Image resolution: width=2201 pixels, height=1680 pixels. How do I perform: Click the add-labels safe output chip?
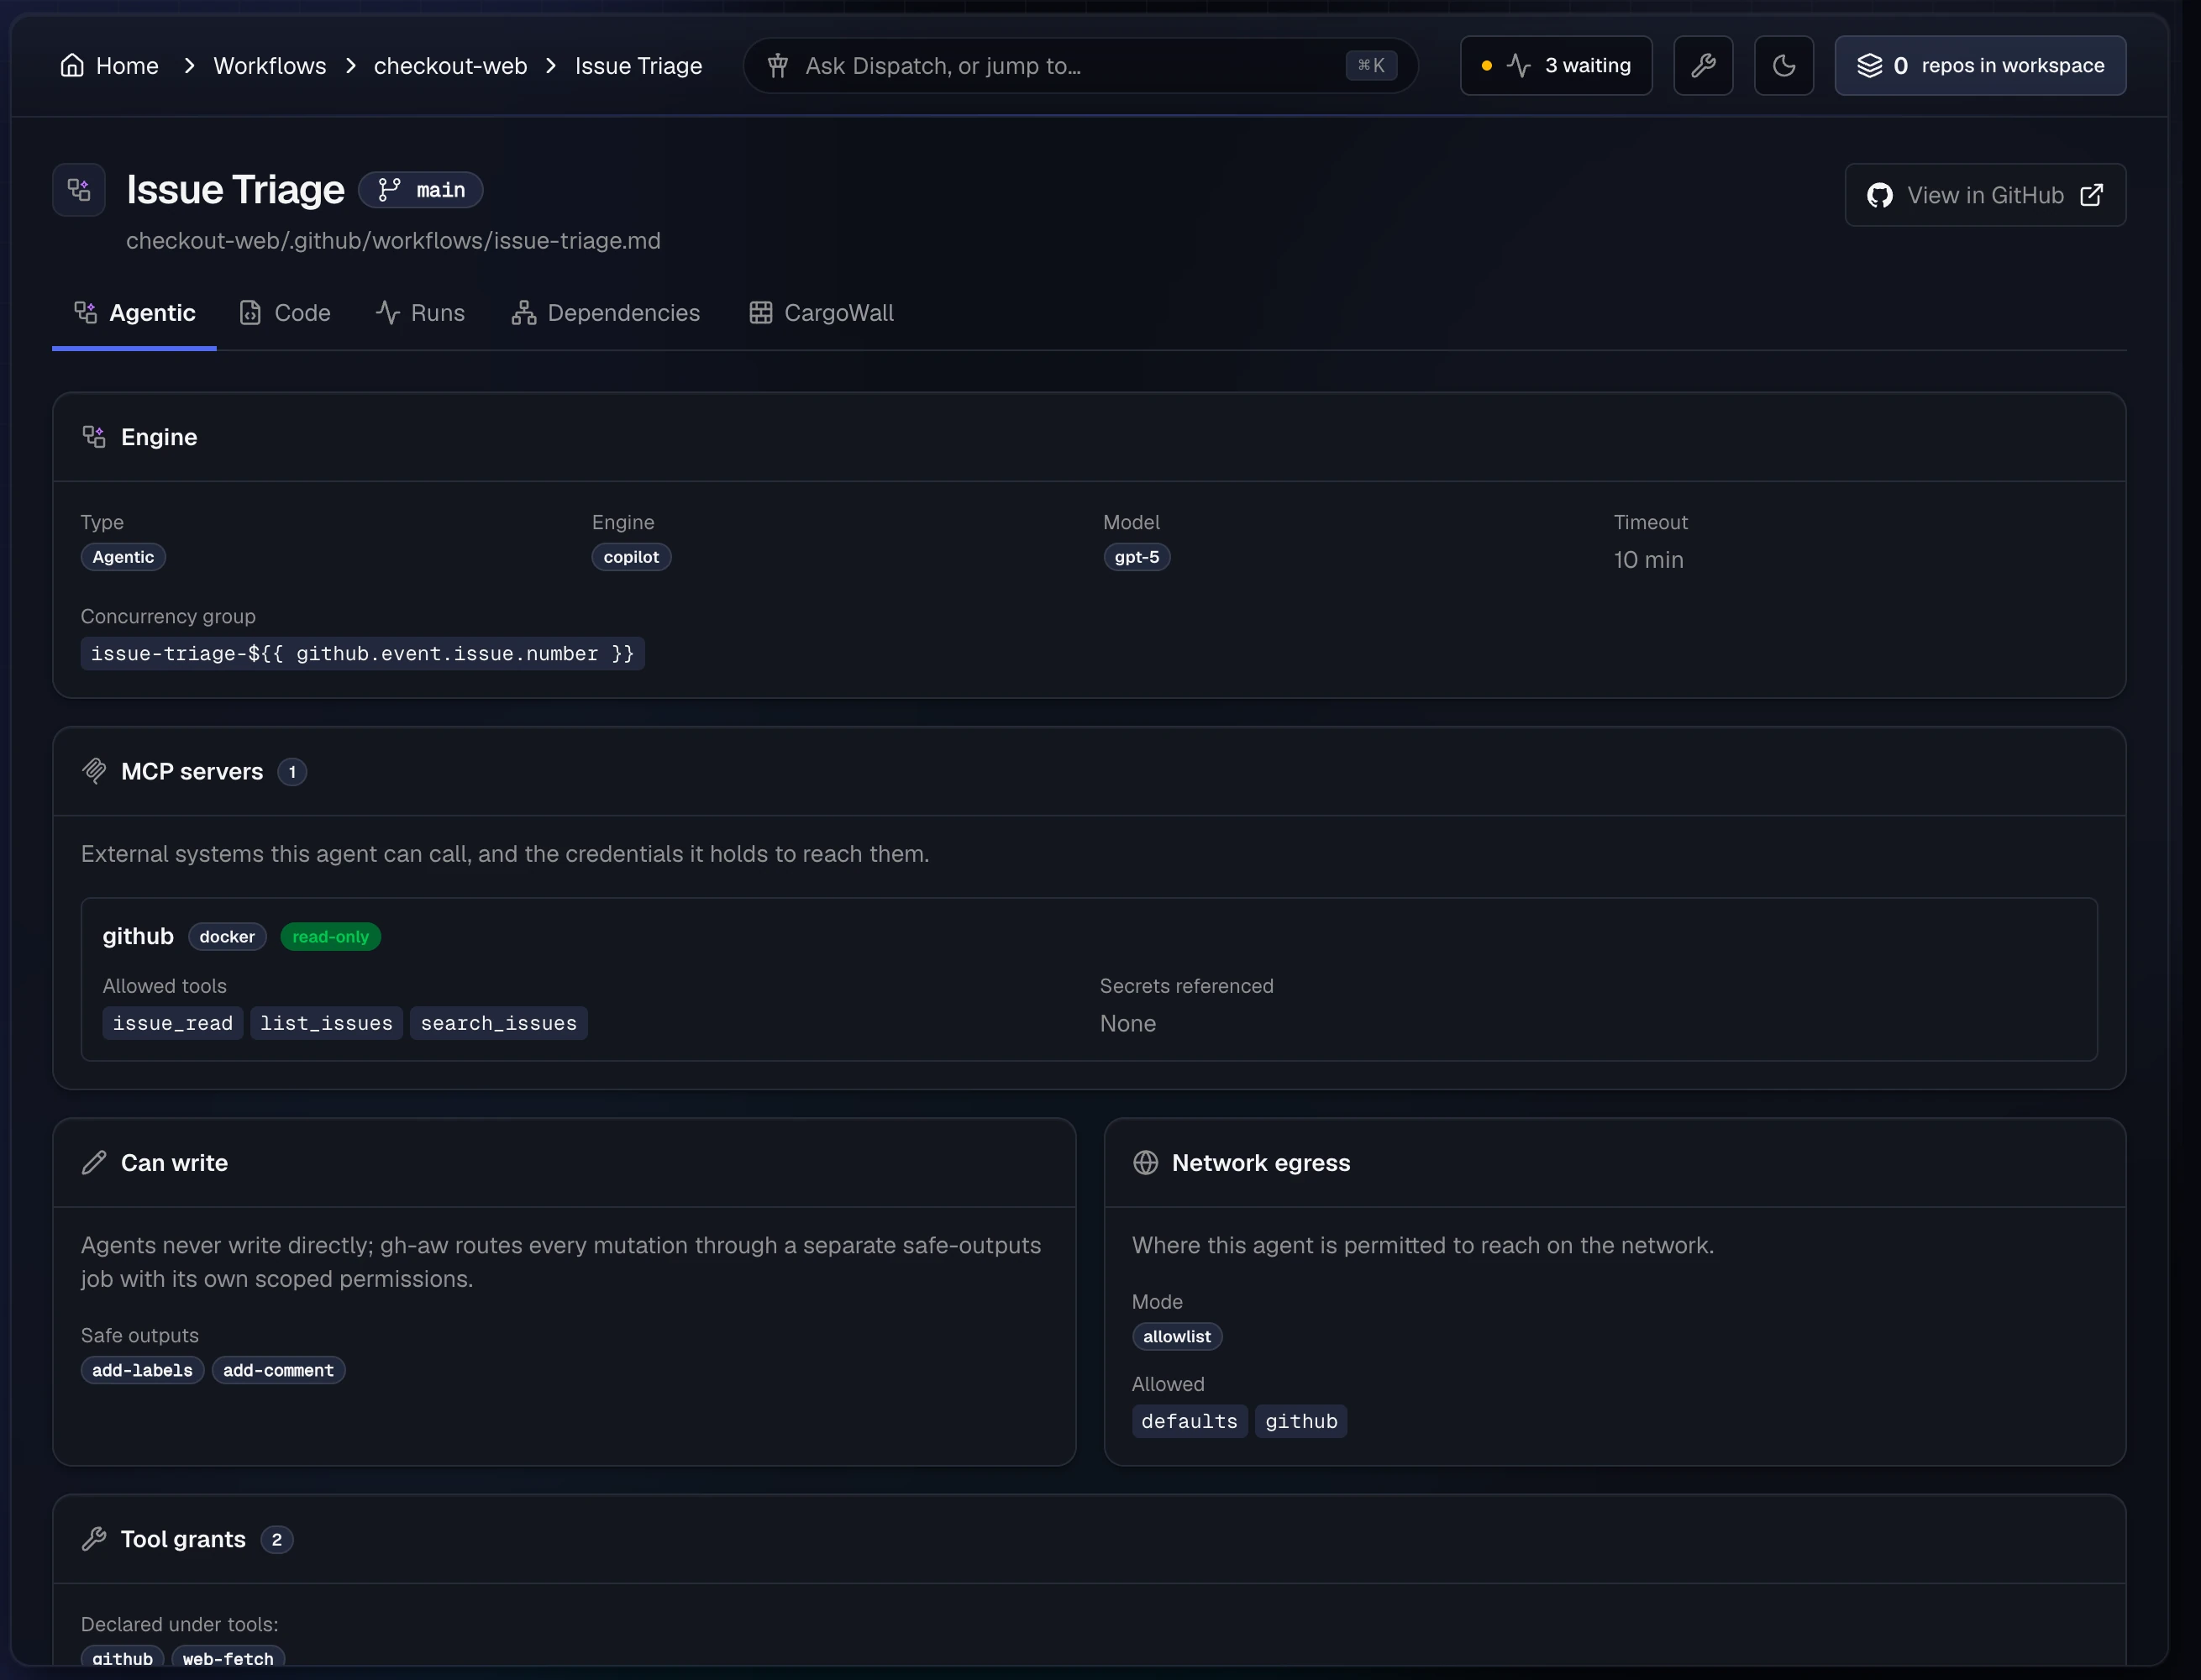coord(143,1370)
